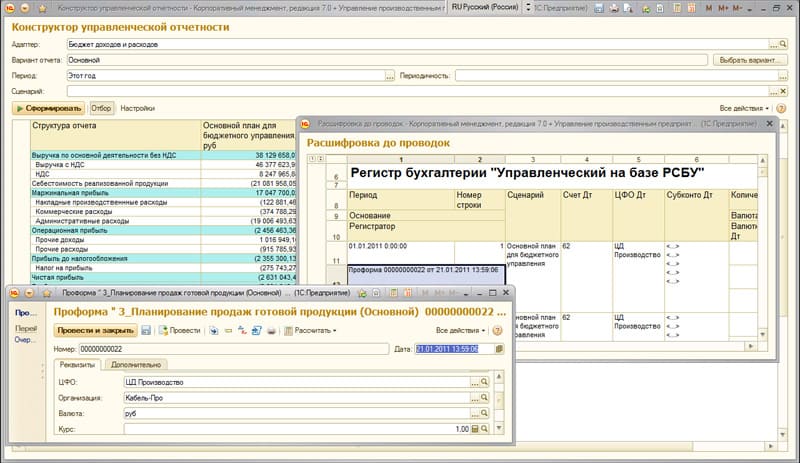Click ellipsis button in Периодичность field
Screen dimensions: 800x463
tap(783, 76)
